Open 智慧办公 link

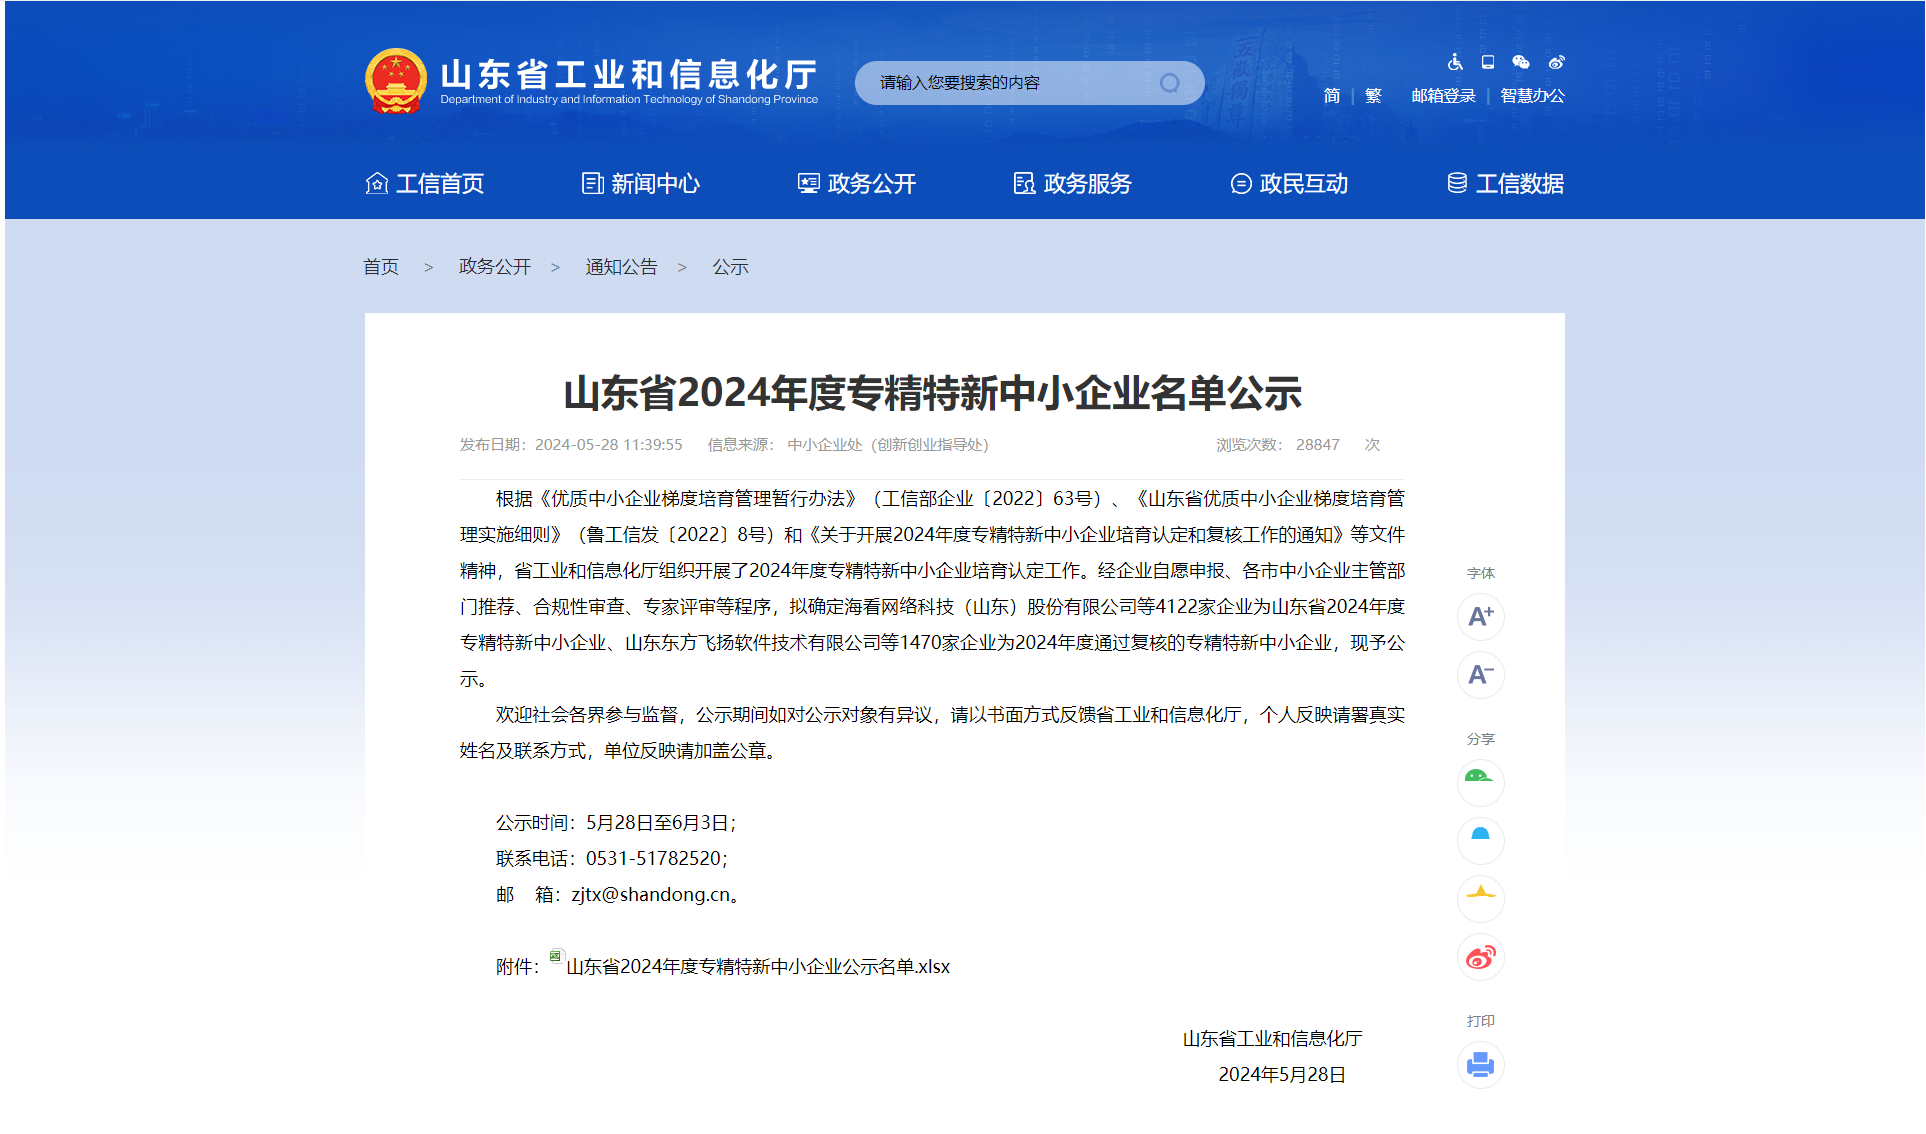pyautogui.click(x=1532, y=96)
